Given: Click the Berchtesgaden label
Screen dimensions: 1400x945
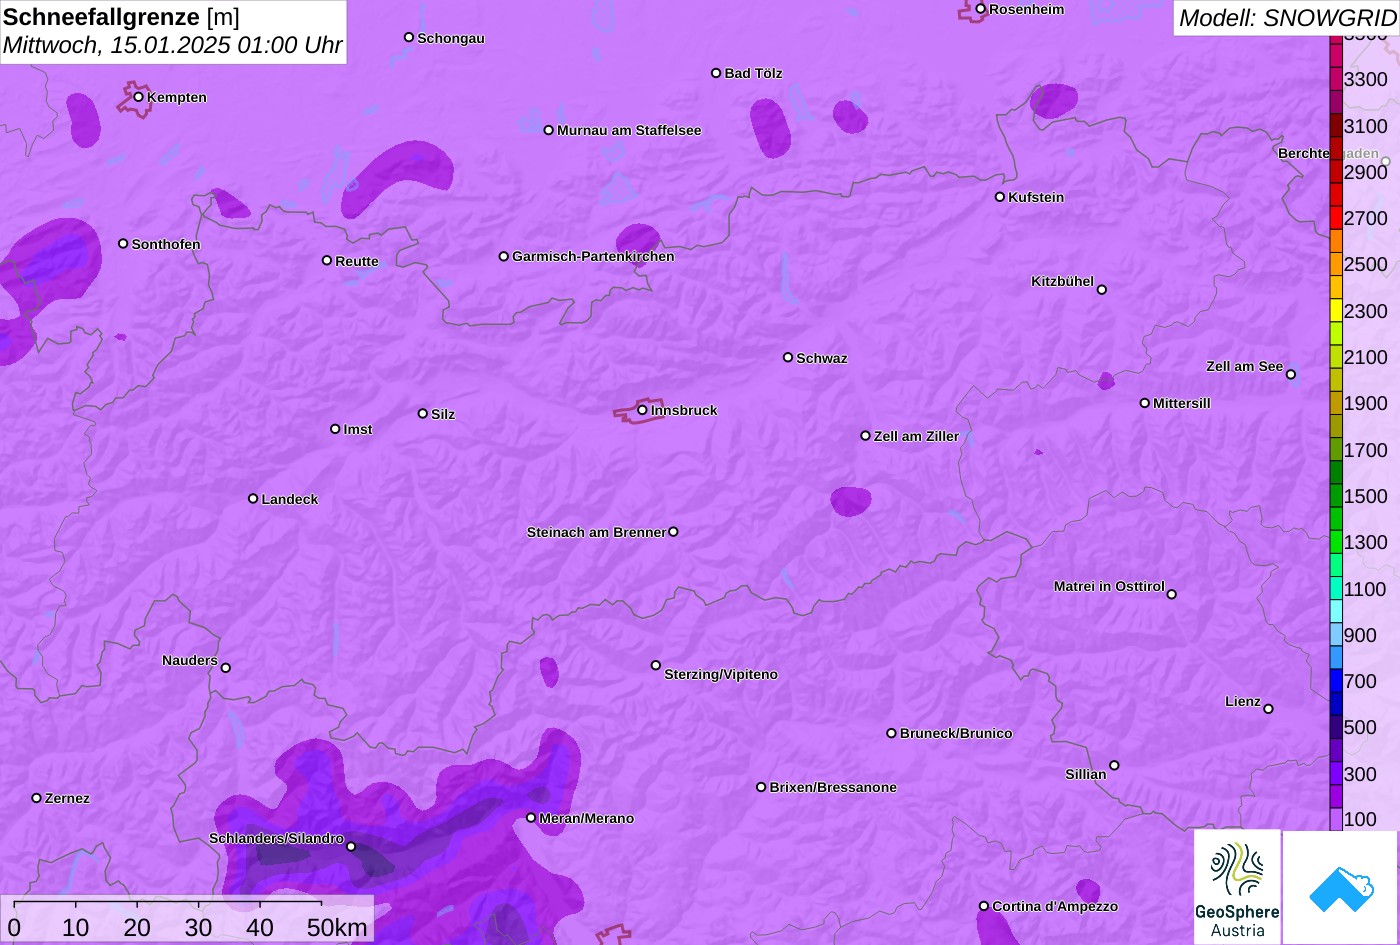Looking at the screenshot, I should pos(1328,153).
